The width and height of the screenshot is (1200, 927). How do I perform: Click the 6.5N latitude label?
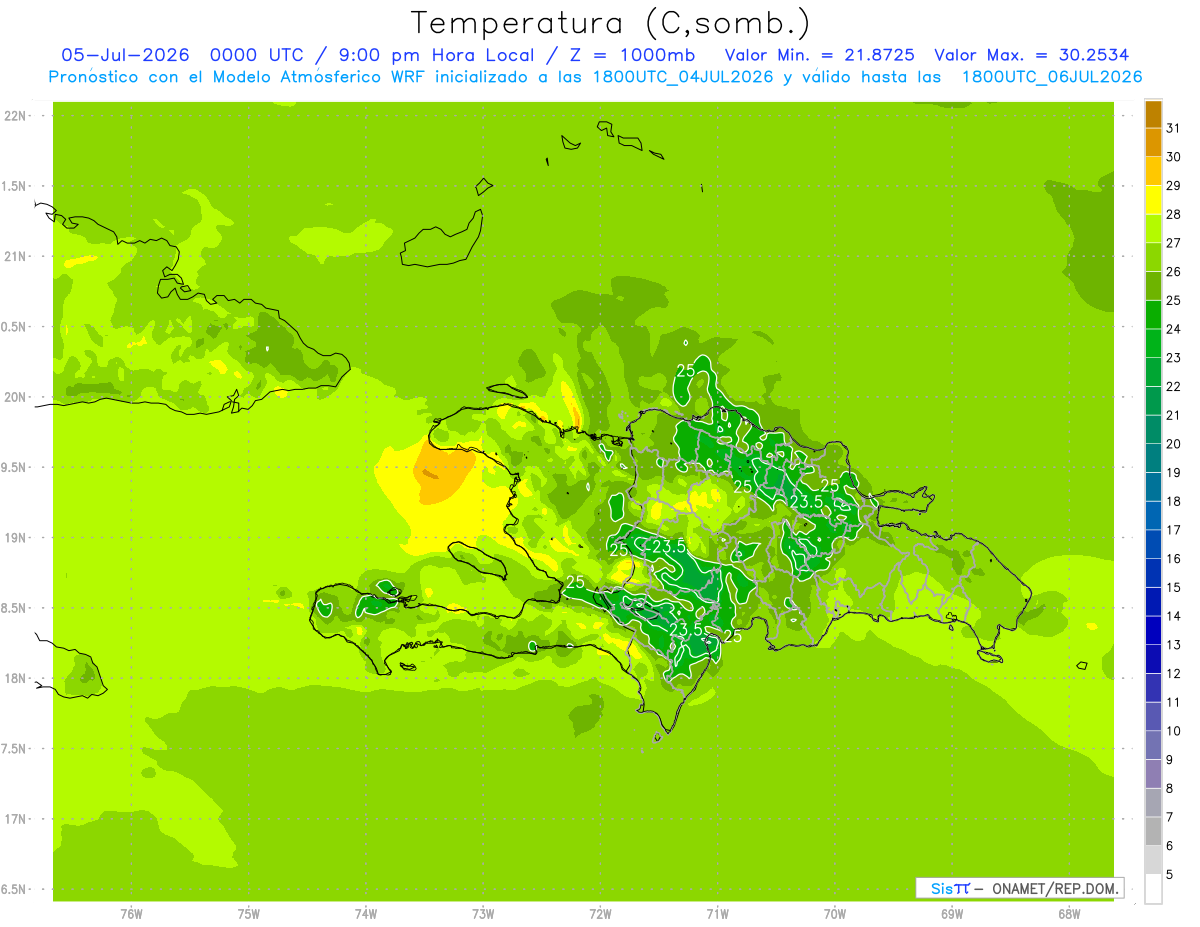tap(14, 889)
